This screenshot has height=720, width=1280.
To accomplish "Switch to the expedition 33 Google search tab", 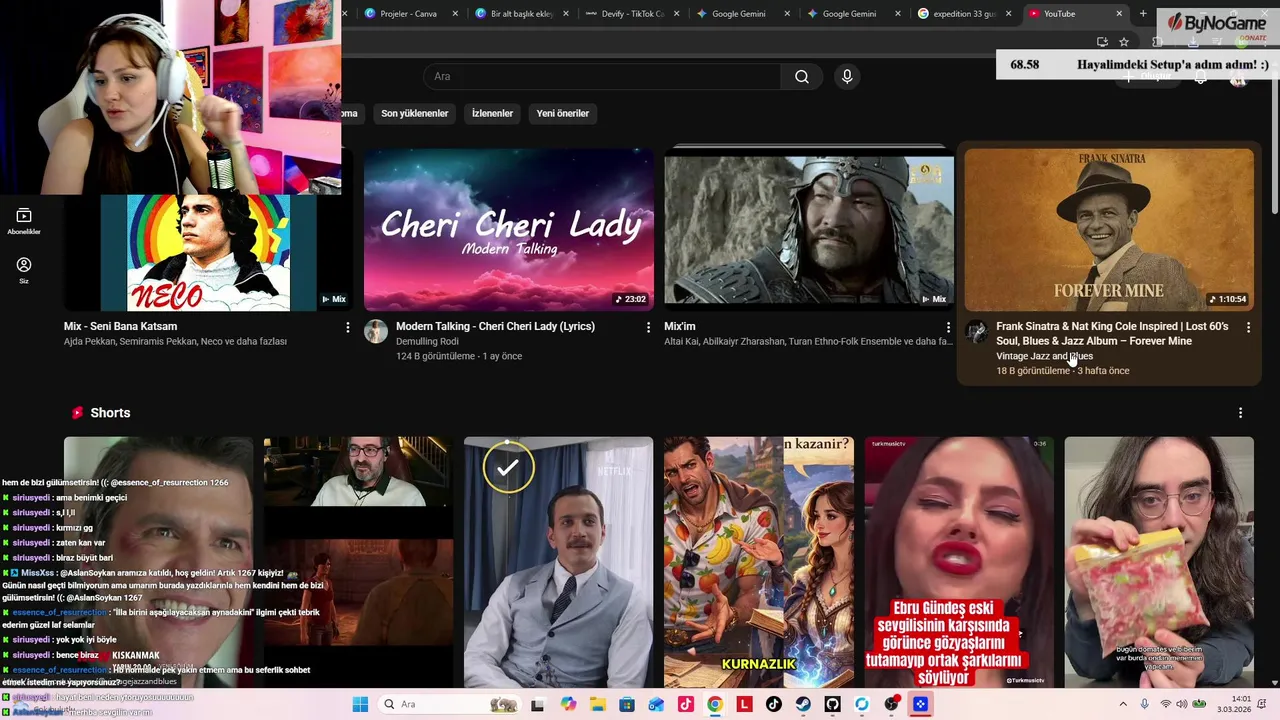I will [x=963, y=14].
